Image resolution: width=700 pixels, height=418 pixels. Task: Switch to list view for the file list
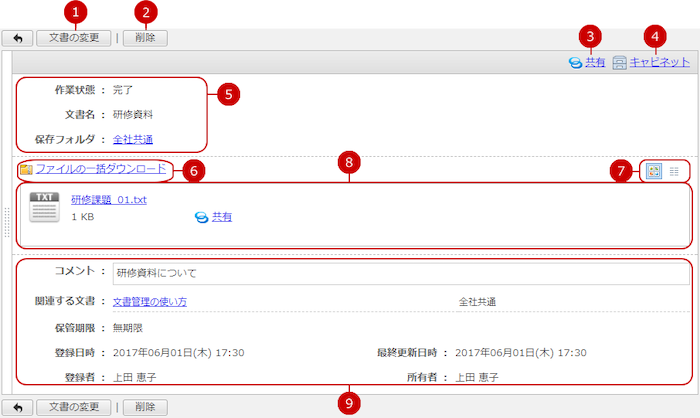674,171
